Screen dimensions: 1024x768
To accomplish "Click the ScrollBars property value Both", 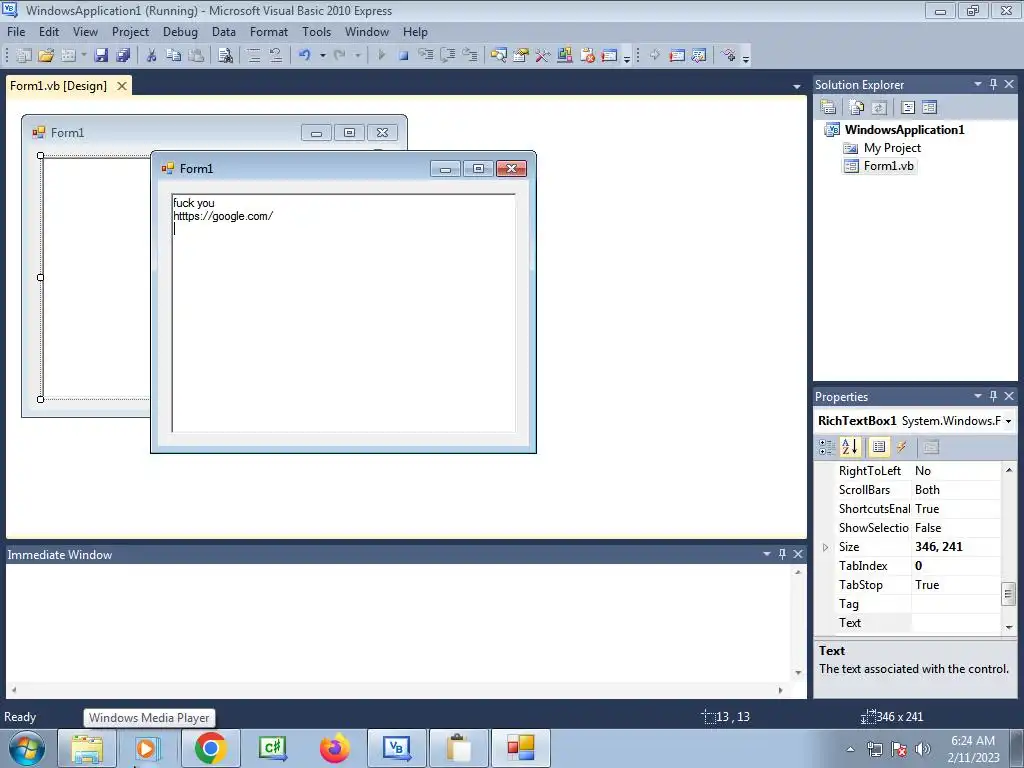I will (956, 490).
